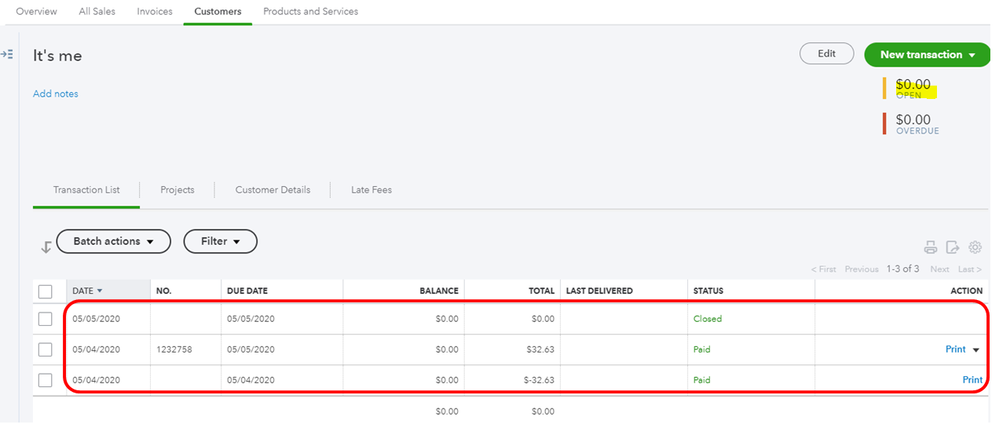
Task: Select the Customers tab
Action: click(218, 11)
